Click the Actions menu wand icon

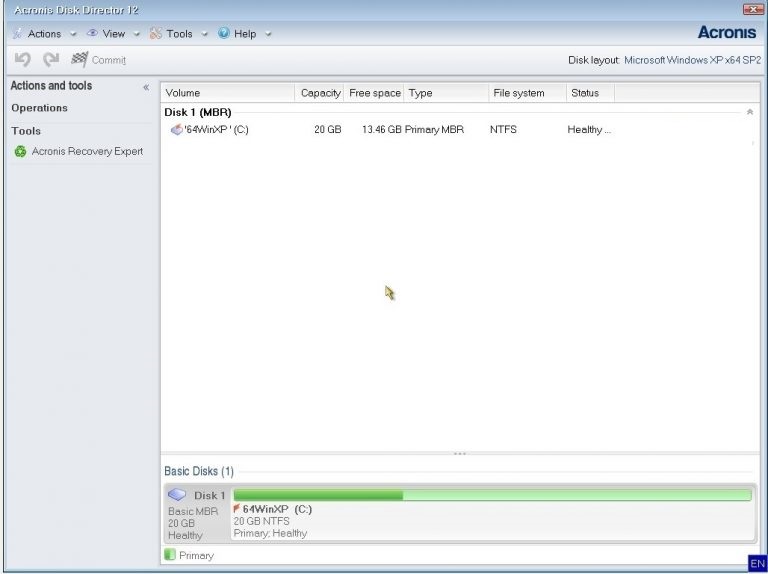coord(18,33)
